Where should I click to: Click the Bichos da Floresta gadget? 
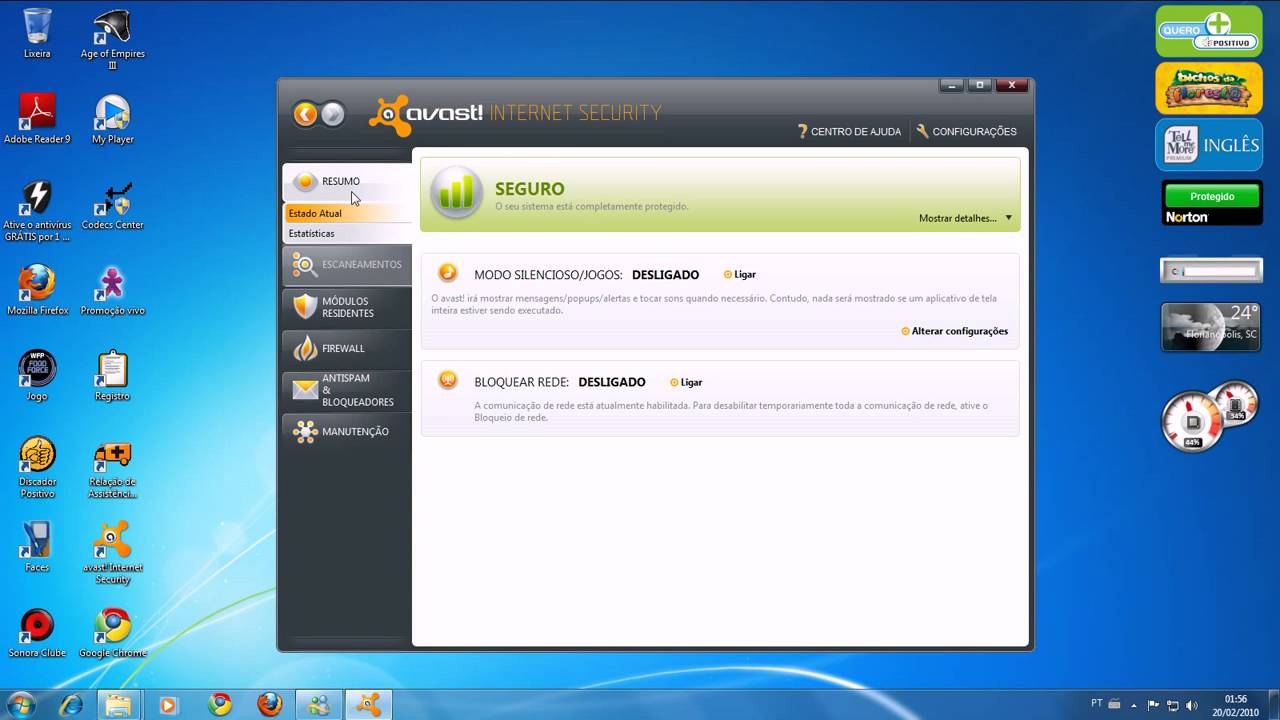click(x=1209, y=88)
